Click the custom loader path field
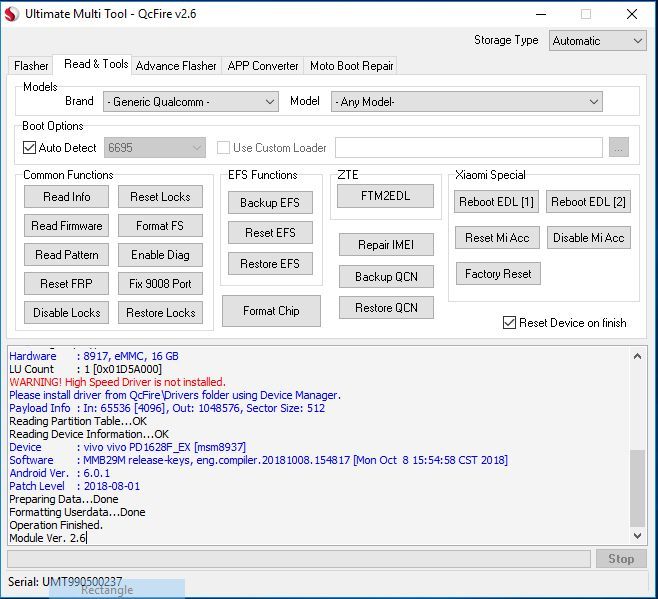Viewport: 658px width, 599px height. (x=469, y=148)
